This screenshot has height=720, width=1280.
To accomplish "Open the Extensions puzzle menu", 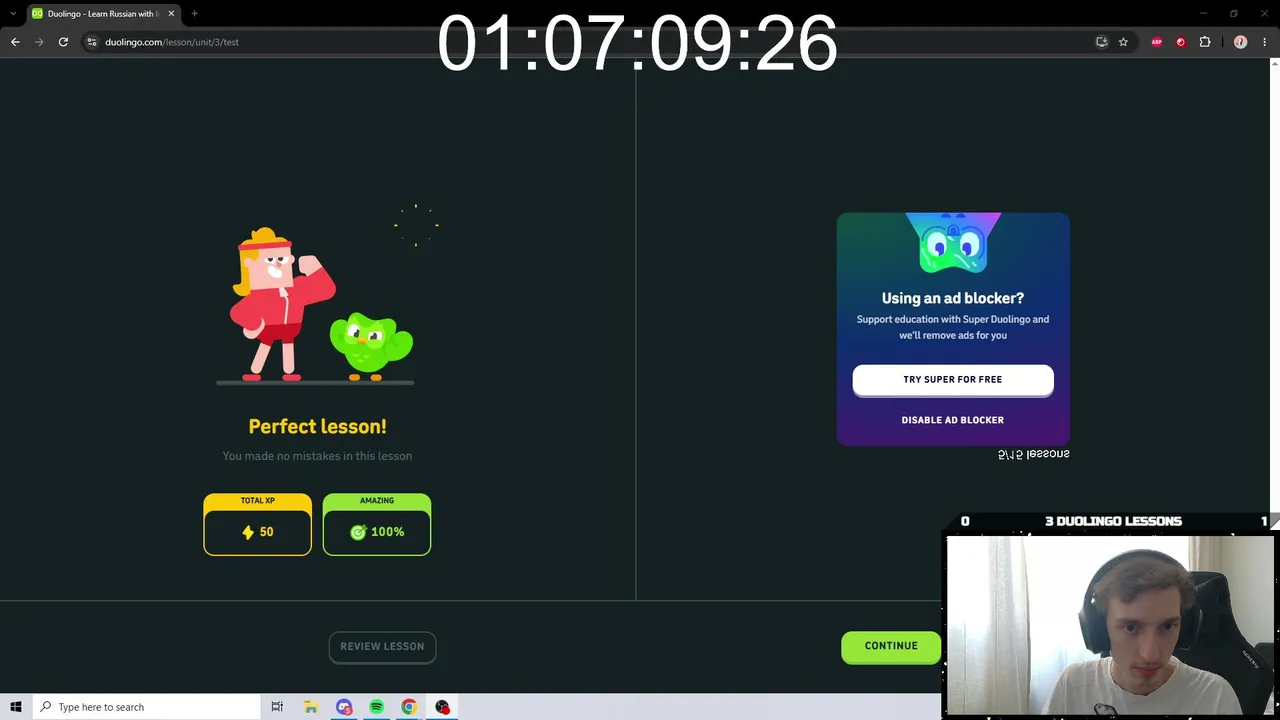I will click(x=1205, y=42).
